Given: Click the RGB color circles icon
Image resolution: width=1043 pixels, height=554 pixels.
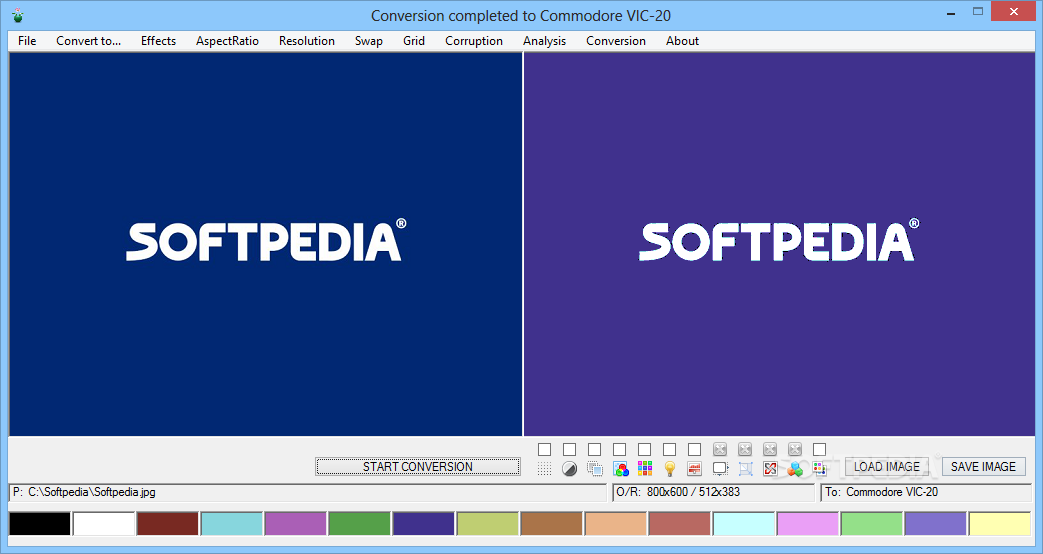Looking at the screenshot, I should (620, 469).
